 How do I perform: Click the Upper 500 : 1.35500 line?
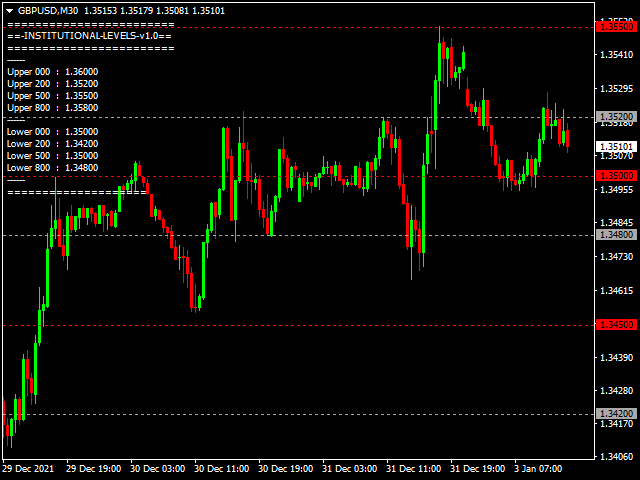(53, 96)
